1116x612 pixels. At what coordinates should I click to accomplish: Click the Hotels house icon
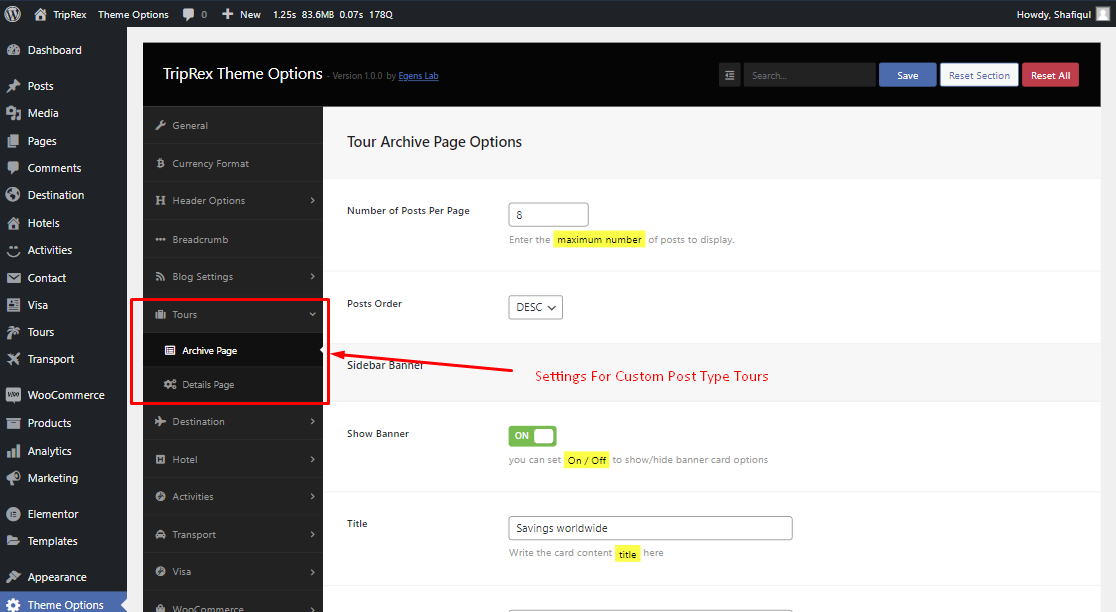click(14, 223)
